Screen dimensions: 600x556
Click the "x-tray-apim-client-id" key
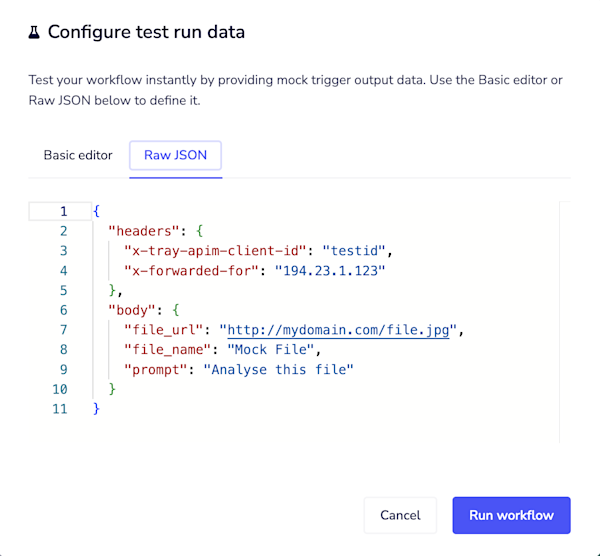tap(213, 251)
